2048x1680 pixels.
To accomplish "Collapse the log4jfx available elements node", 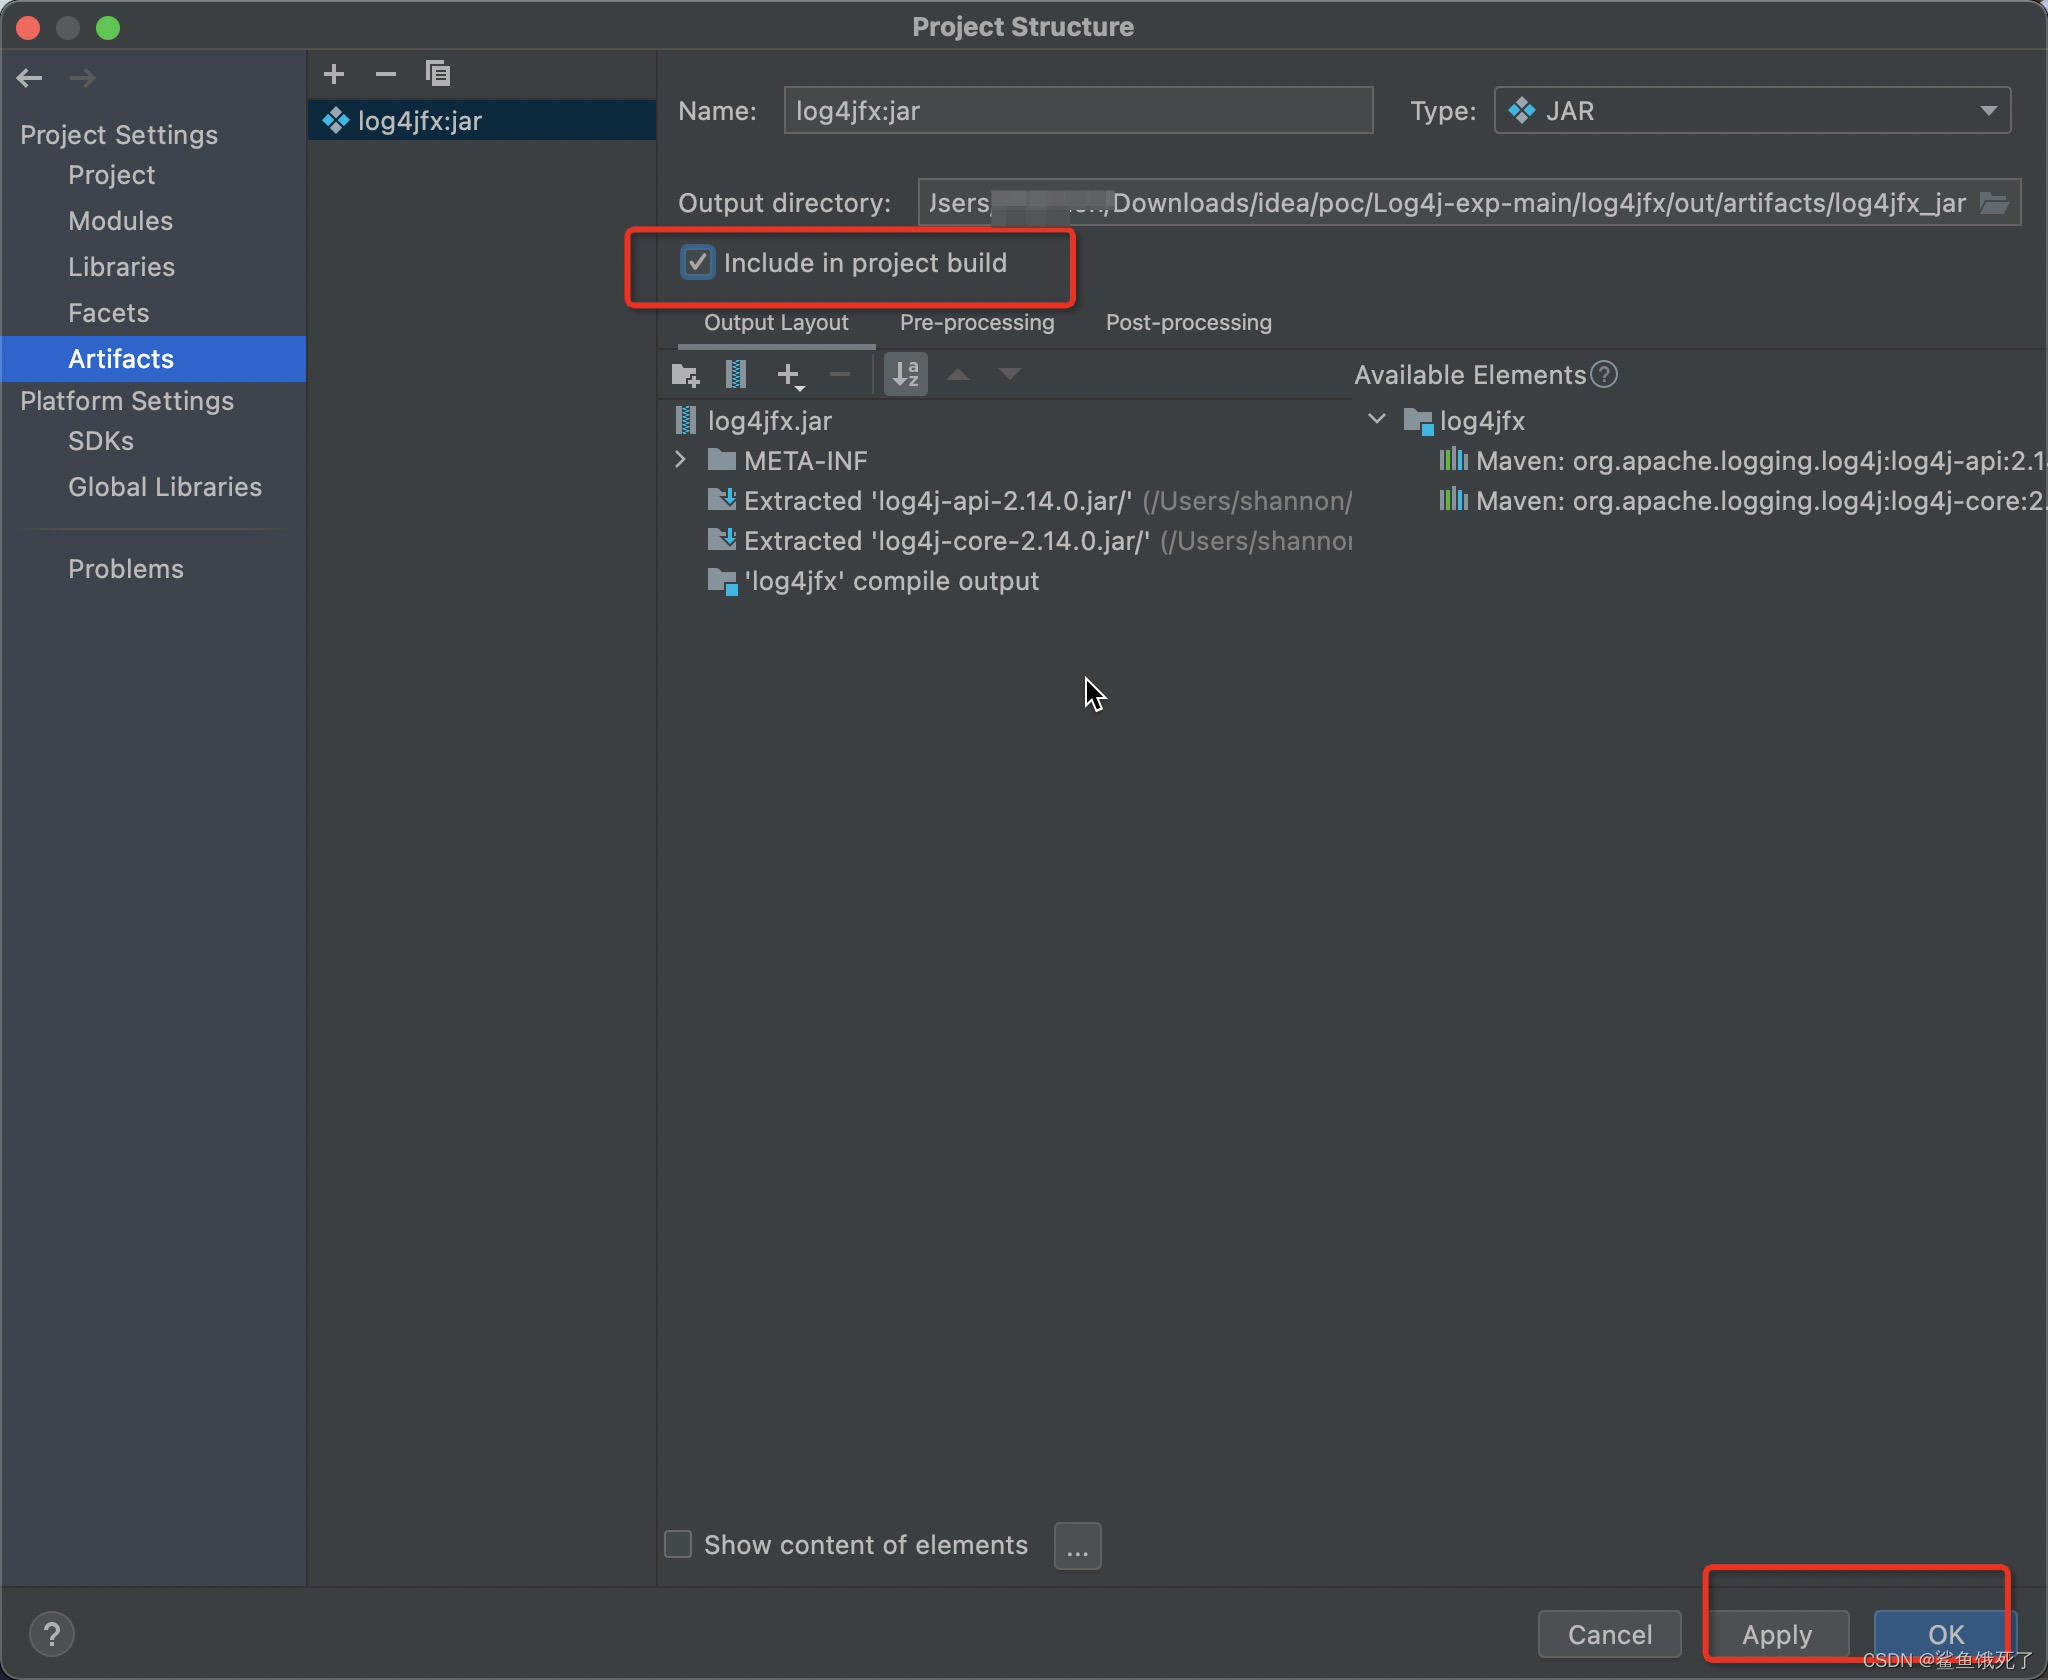I will [1377, 420].
